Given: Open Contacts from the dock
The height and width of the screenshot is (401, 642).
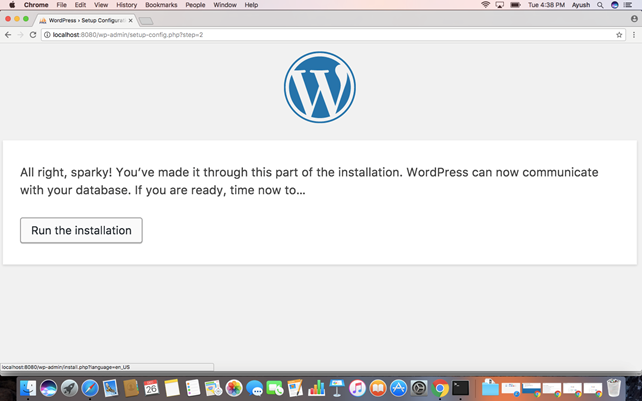Looking at the screenshot, I should (131, 388).
